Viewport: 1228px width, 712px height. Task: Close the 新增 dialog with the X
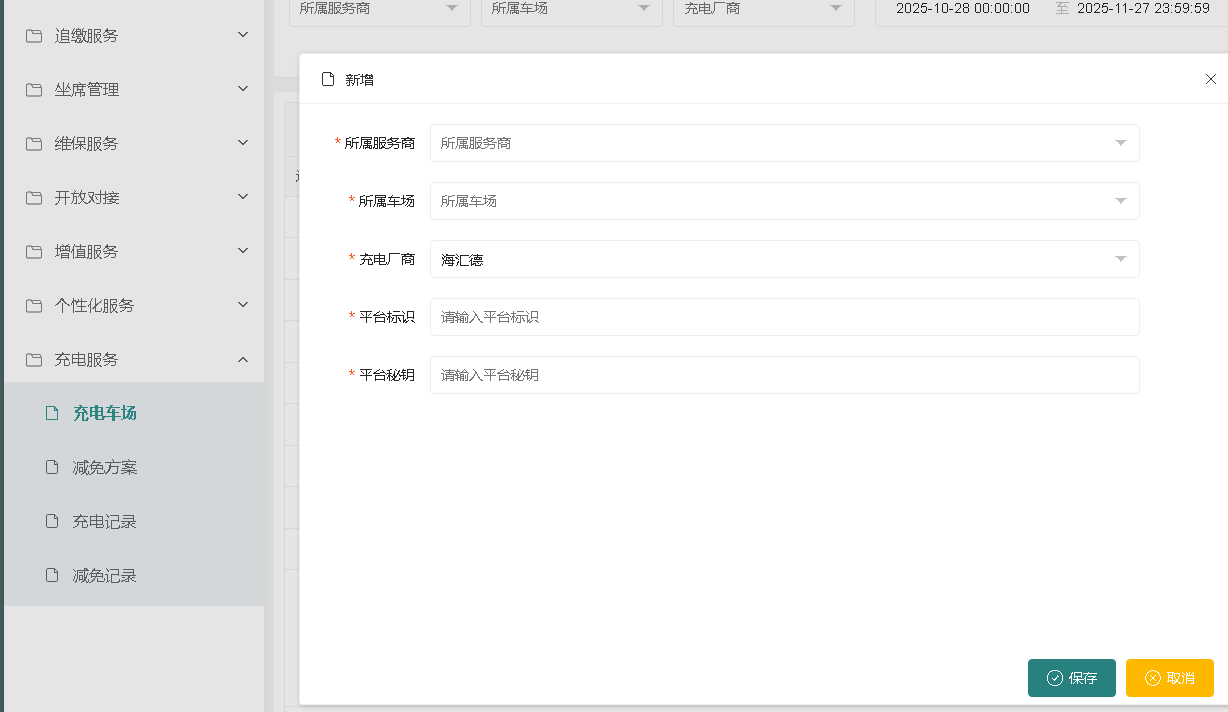[1210, 79]
